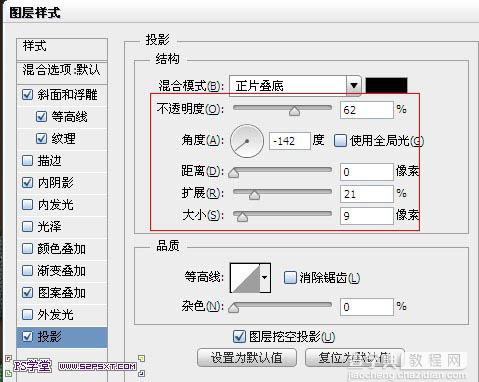This screenshot has width=479, height=382.
Task: Open the 斜面和浮雕 settings entry
Action: pyautogui.click(x=67, y=95)
